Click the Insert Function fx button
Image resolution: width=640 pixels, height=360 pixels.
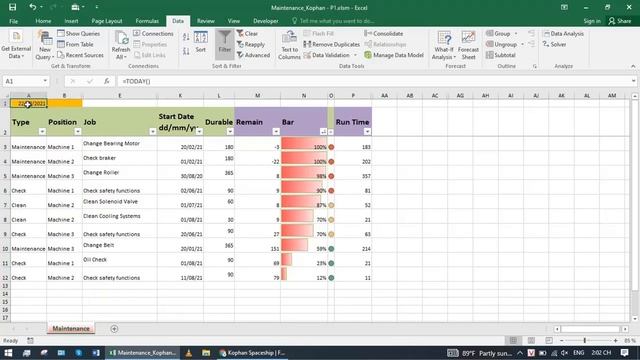(x=107, y=81)
